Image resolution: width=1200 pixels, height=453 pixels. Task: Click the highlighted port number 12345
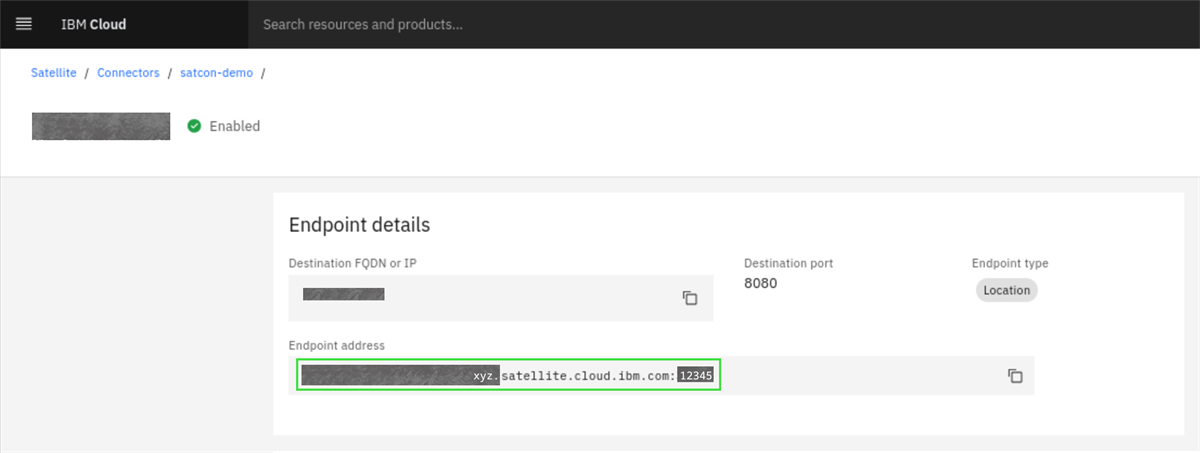click(695, 376)
